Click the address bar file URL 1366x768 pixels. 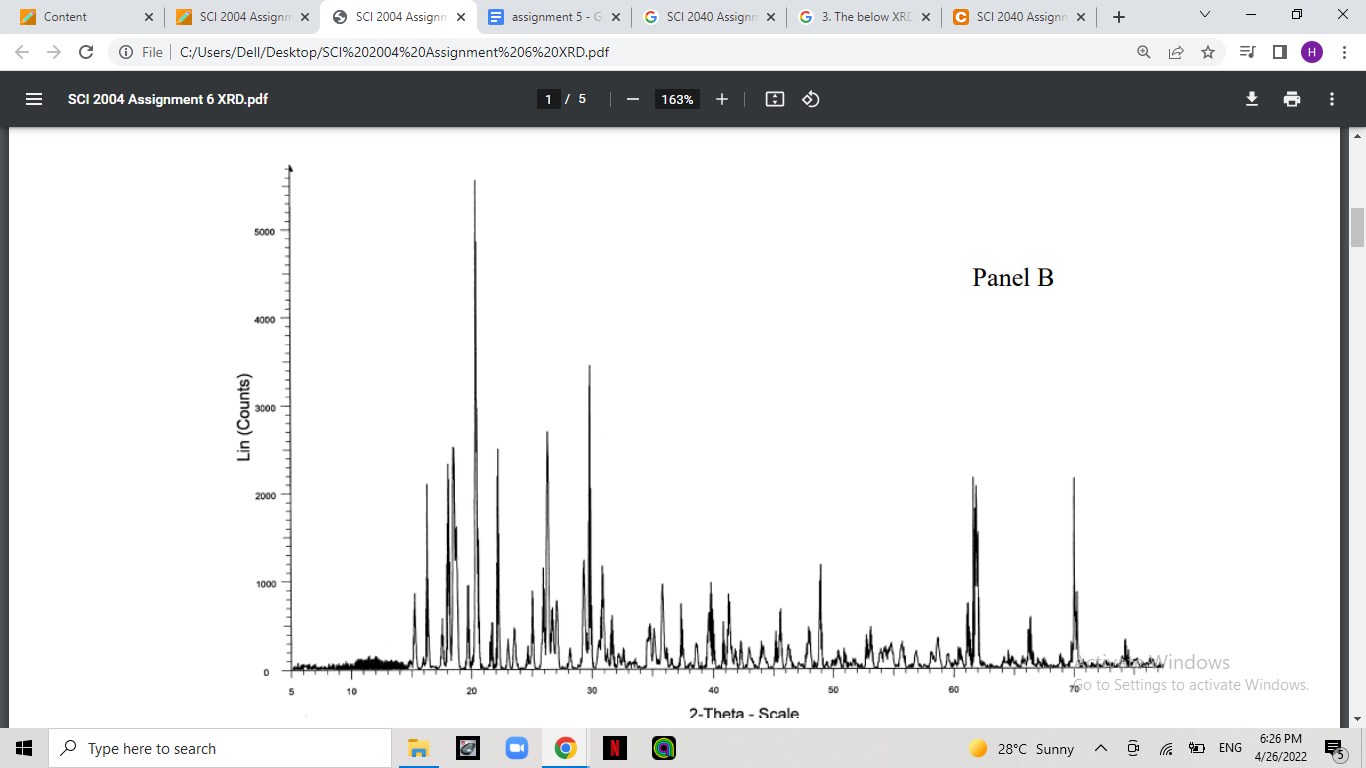(x=394, y=52)
